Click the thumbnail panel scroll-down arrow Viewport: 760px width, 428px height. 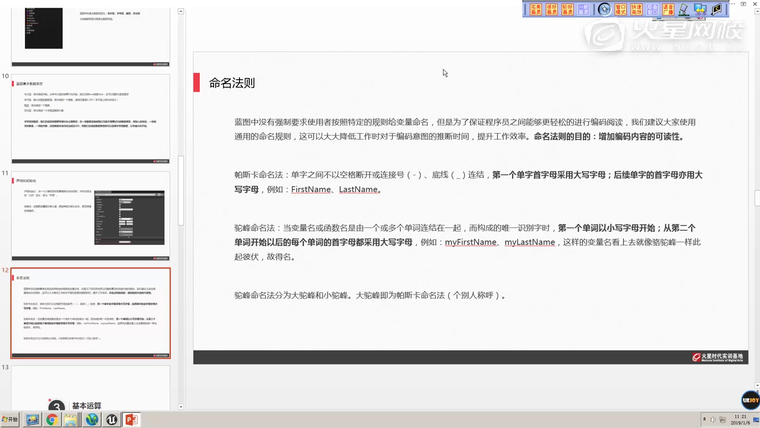[x=180, y=403]
